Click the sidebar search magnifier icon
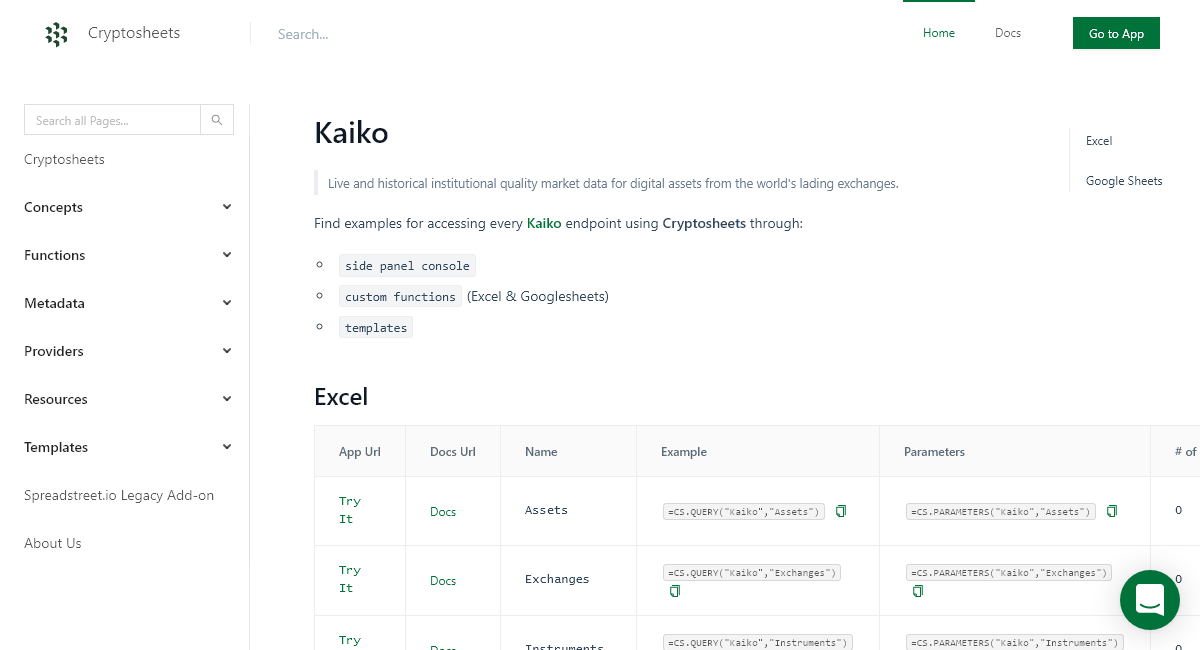The width and height of the screenshot is (1200, 650). [x=217, y=119]
